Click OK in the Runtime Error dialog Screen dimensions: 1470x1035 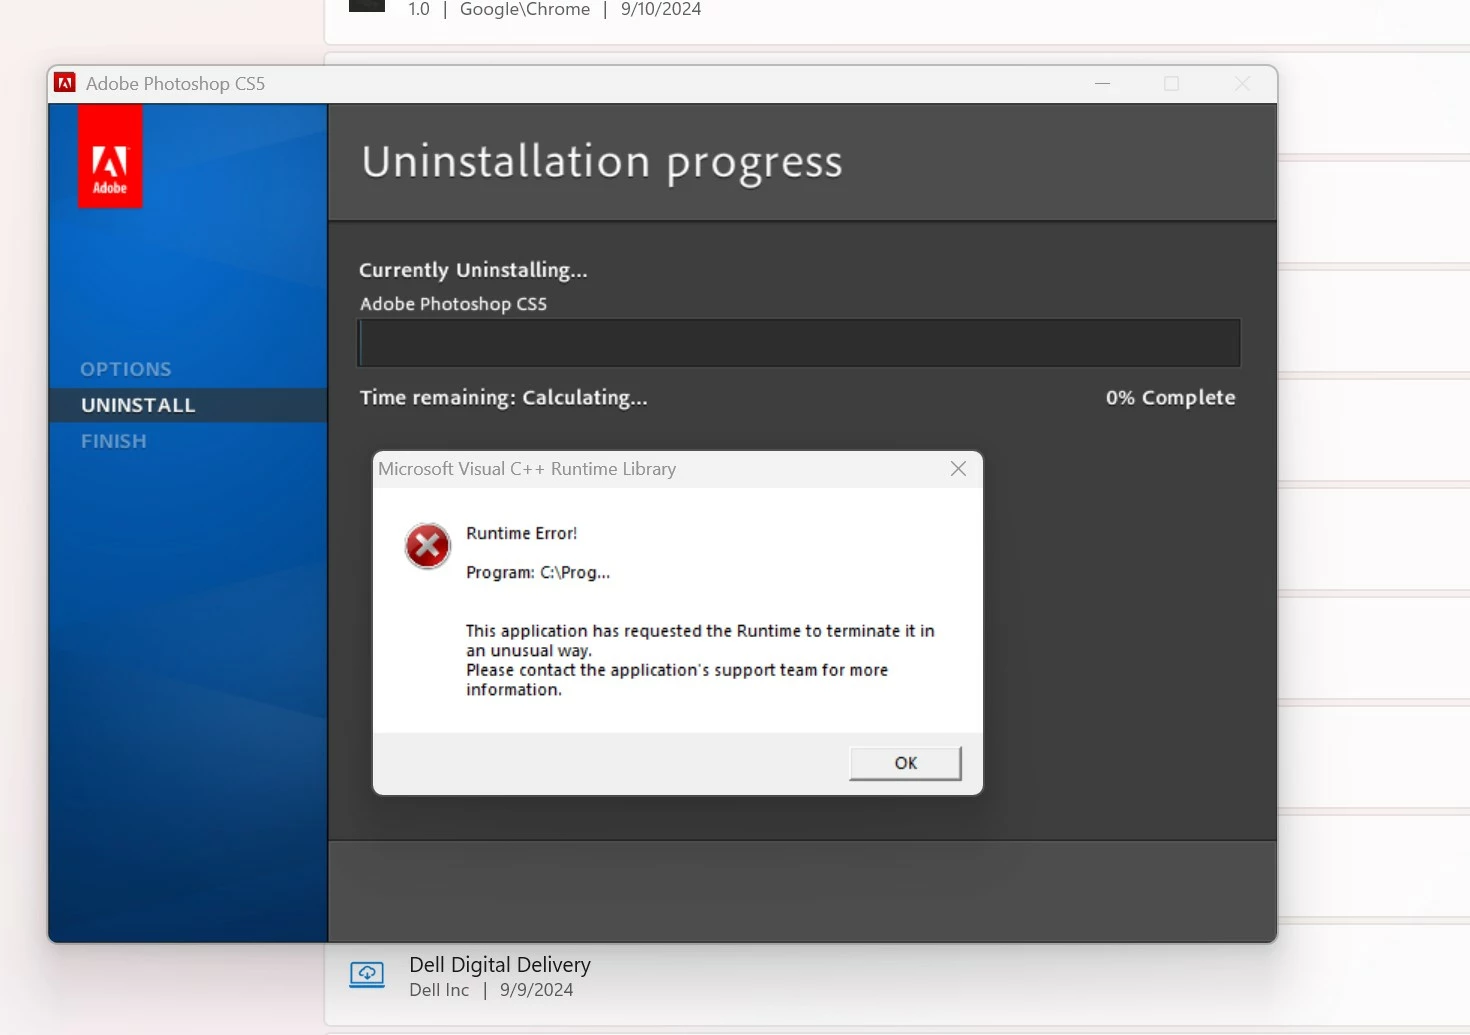(x=905, y=763)
